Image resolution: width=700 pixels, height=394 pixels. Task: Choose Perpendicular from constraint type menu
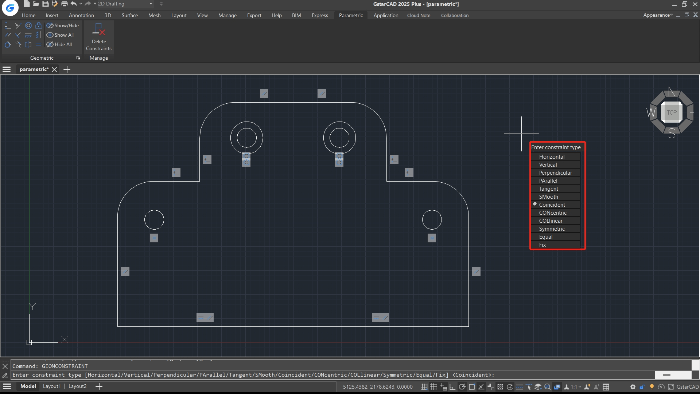[x=556, y=173]
